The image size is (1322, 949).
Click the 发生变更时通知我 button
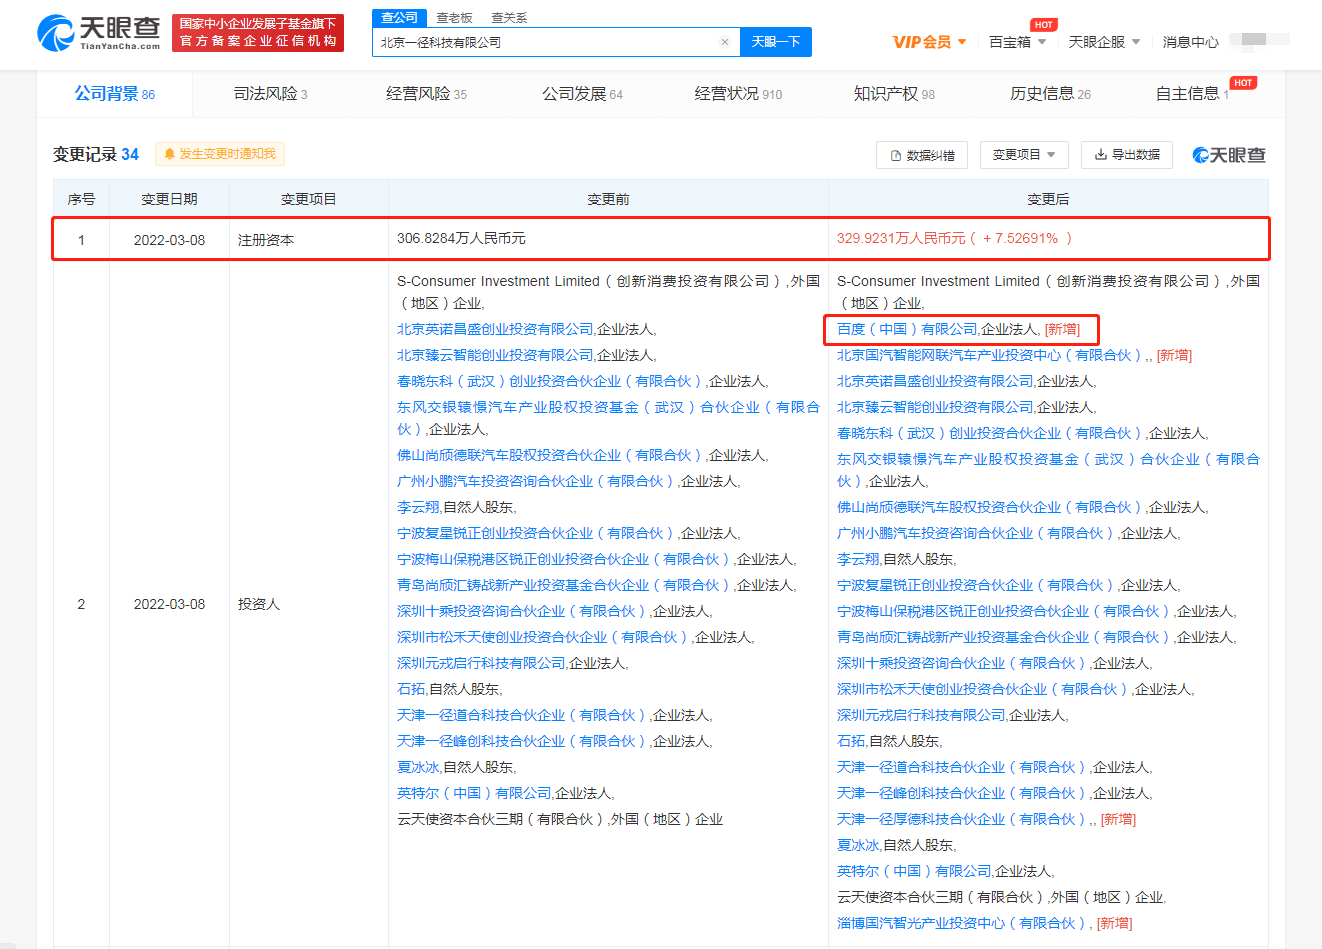[x=220, y=154]
